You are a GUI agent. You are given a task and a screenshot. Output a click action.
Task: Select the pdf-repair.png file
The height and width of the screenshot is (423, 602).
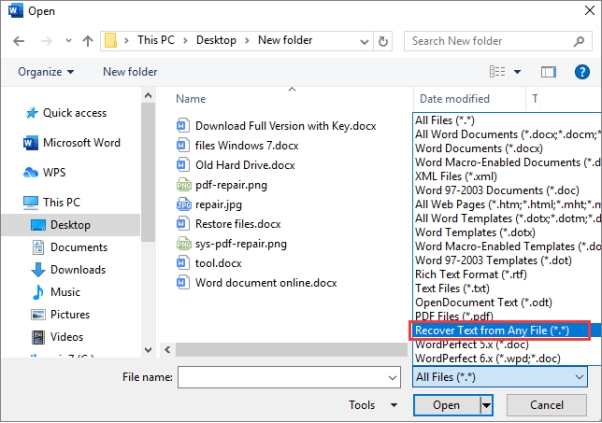click(230, 184)
